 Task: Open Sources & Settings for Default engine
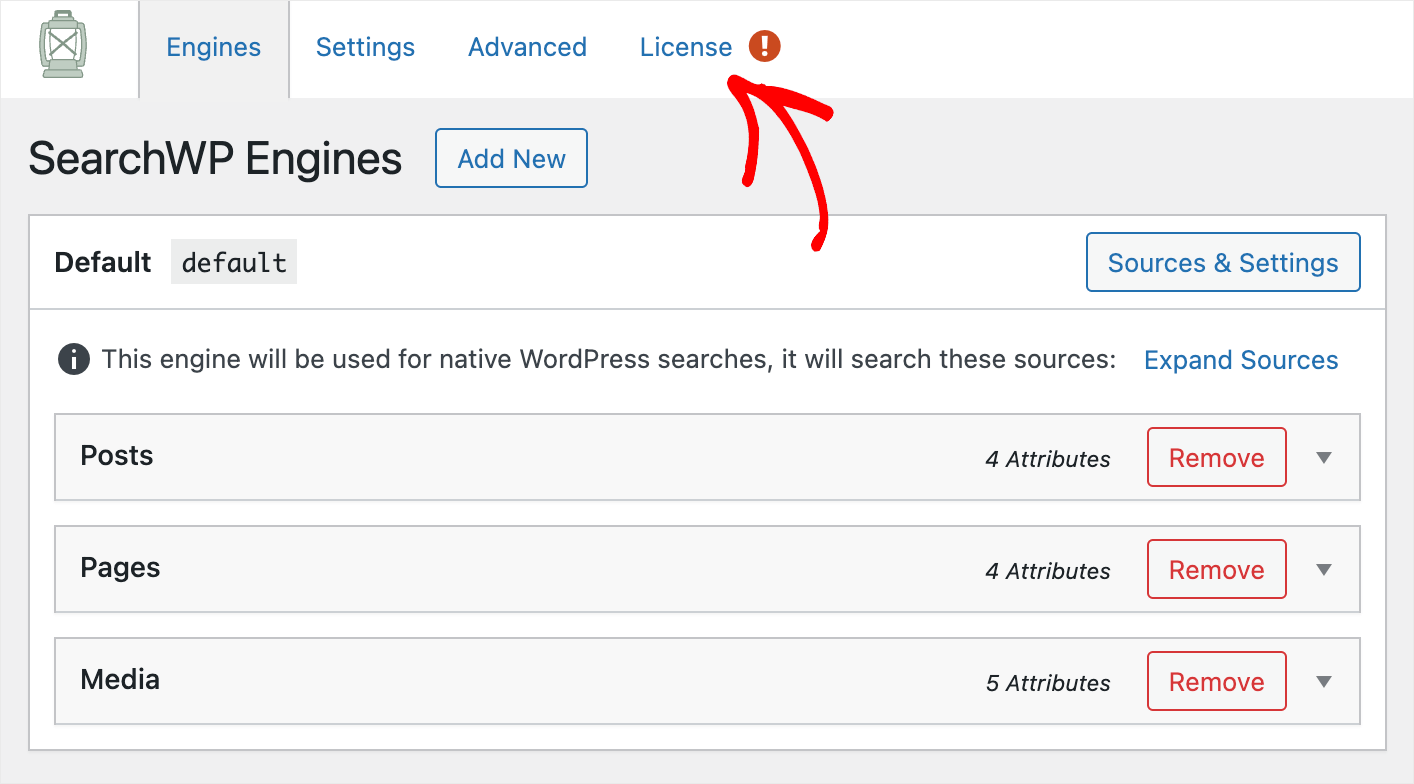pos(1223,262)
